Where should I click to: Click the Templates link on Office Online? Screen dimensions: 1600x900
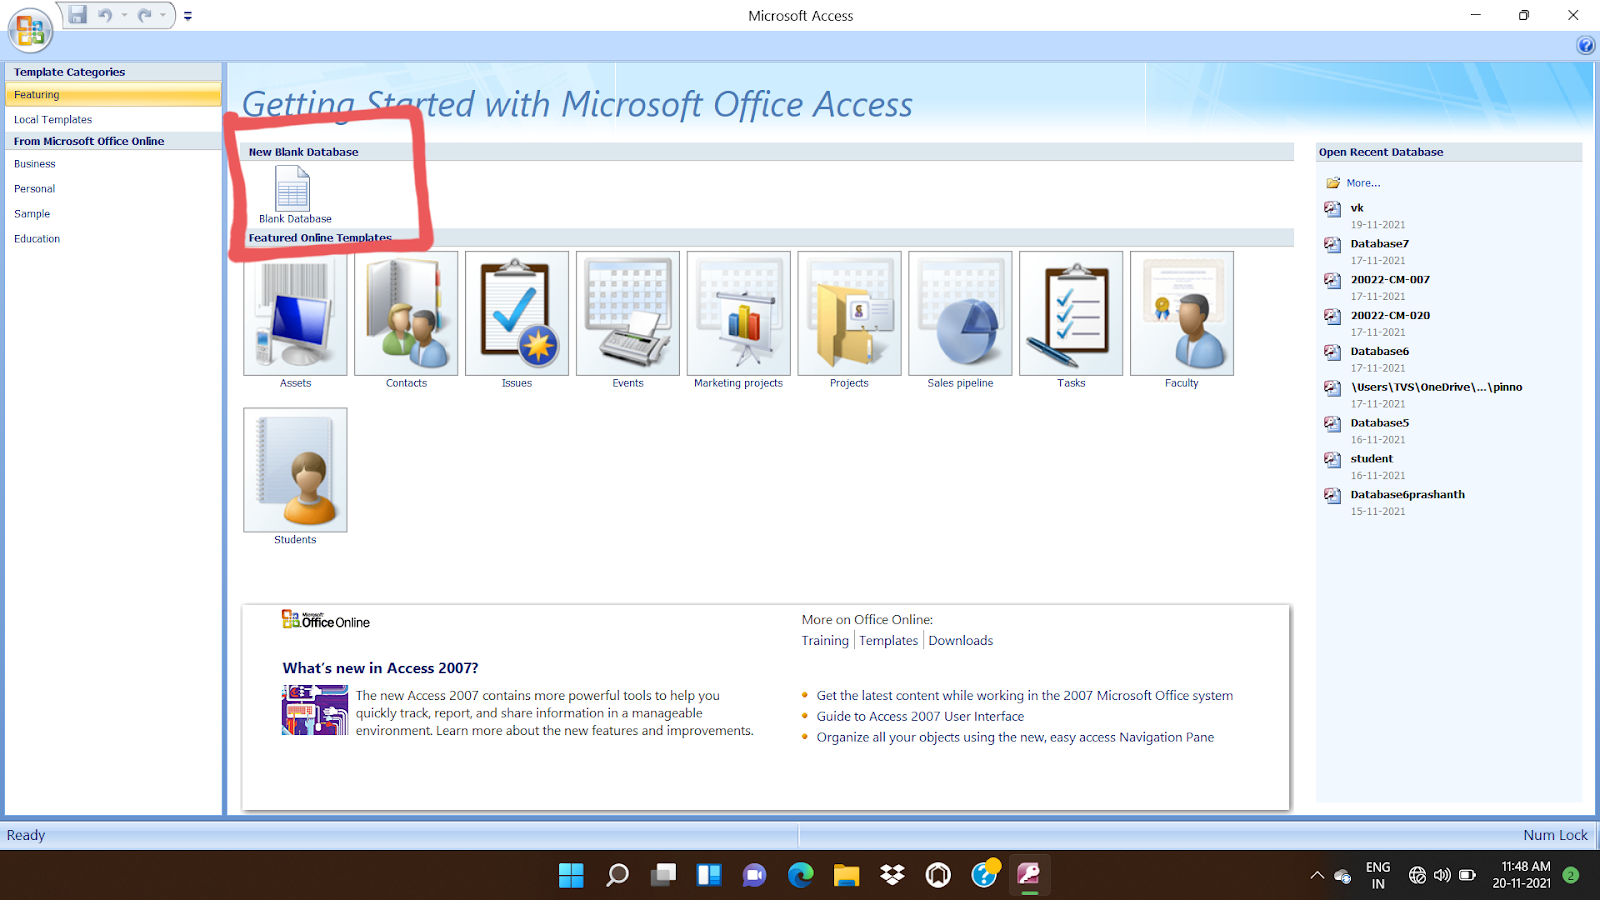[x=888, y=641]
